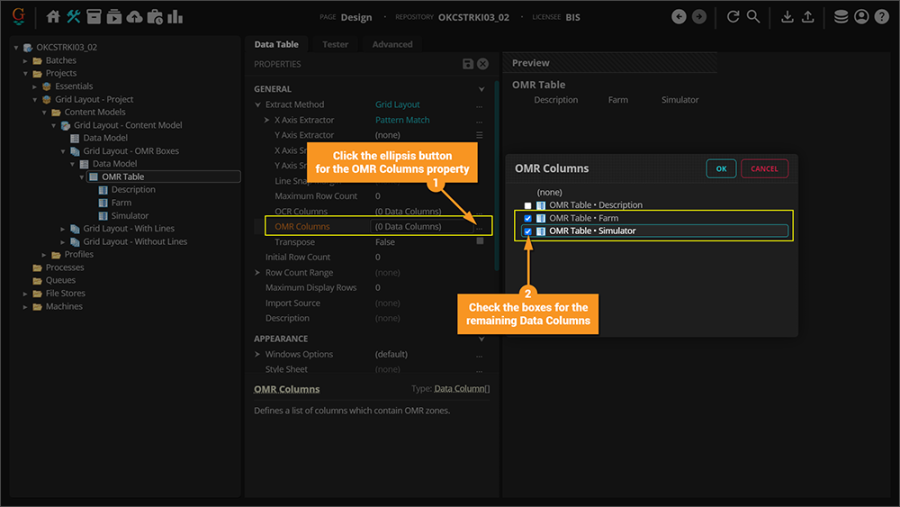Open the help question mark icon
Viewport: 900px width, 507px height.
[881, 17]
